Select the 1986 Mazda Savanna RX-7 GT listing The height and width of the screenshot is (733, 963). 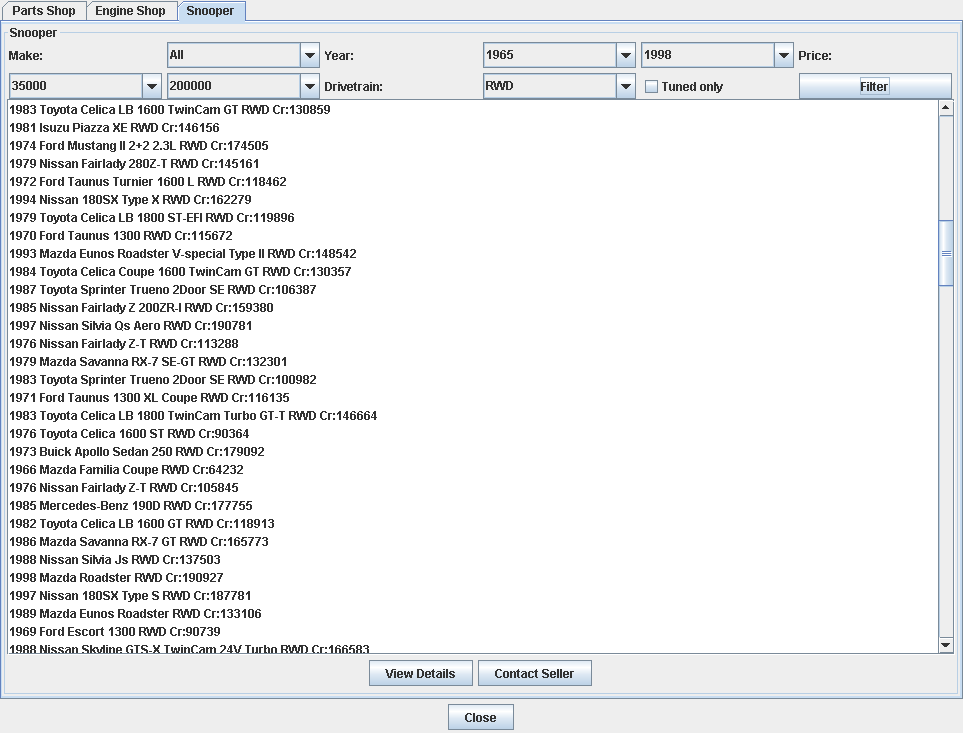click(473, 542)
